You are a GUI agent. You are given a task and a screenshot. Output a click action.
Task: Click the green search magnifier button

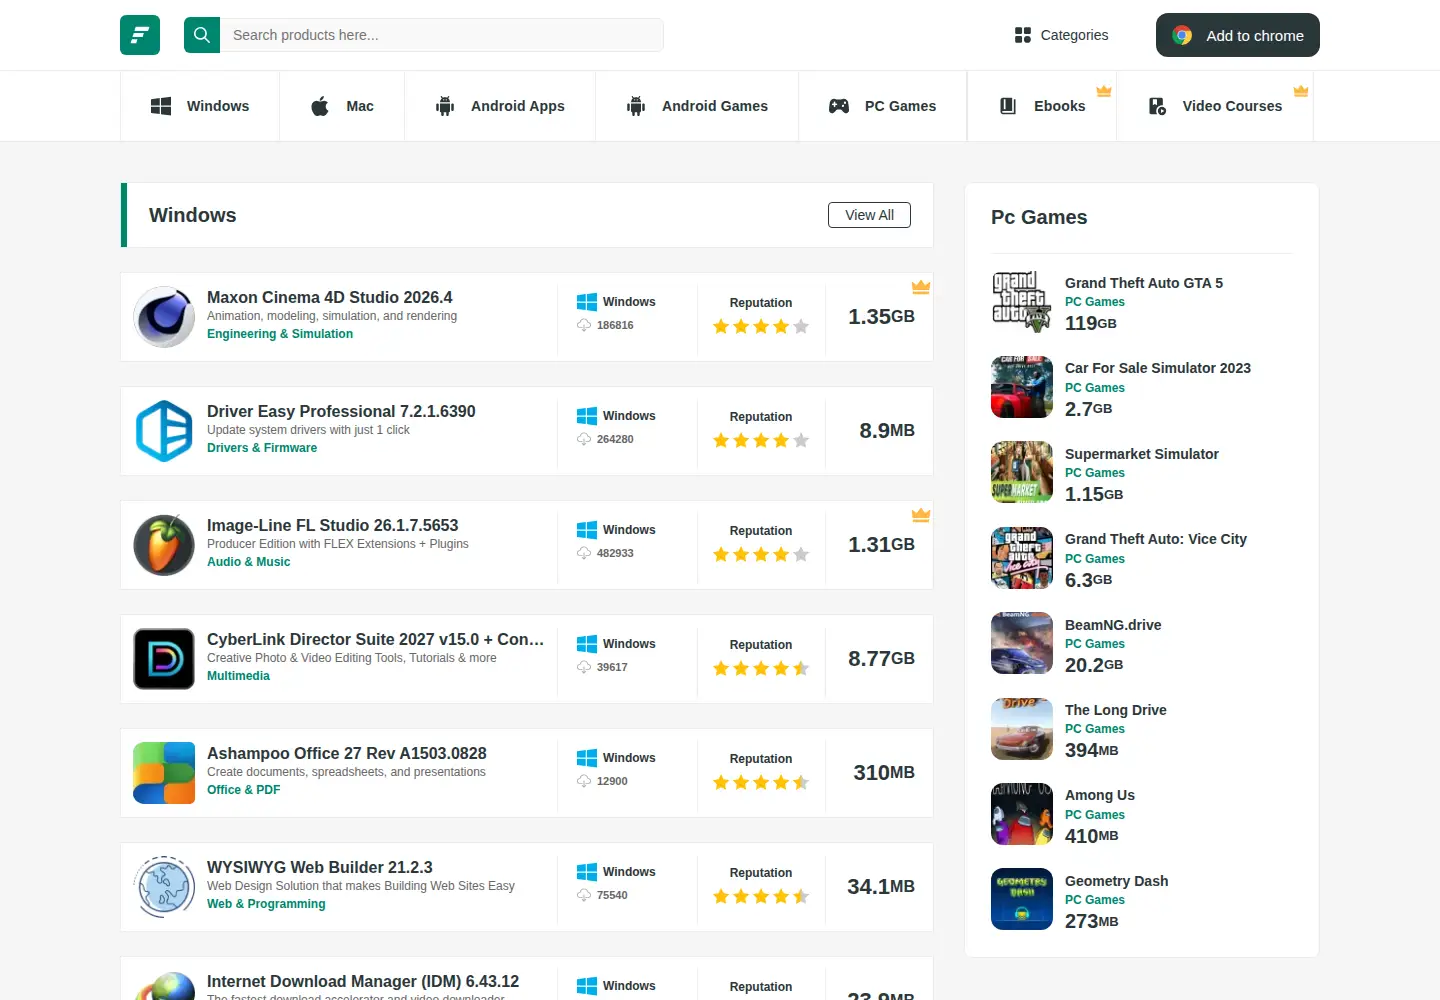click(202, 35)
